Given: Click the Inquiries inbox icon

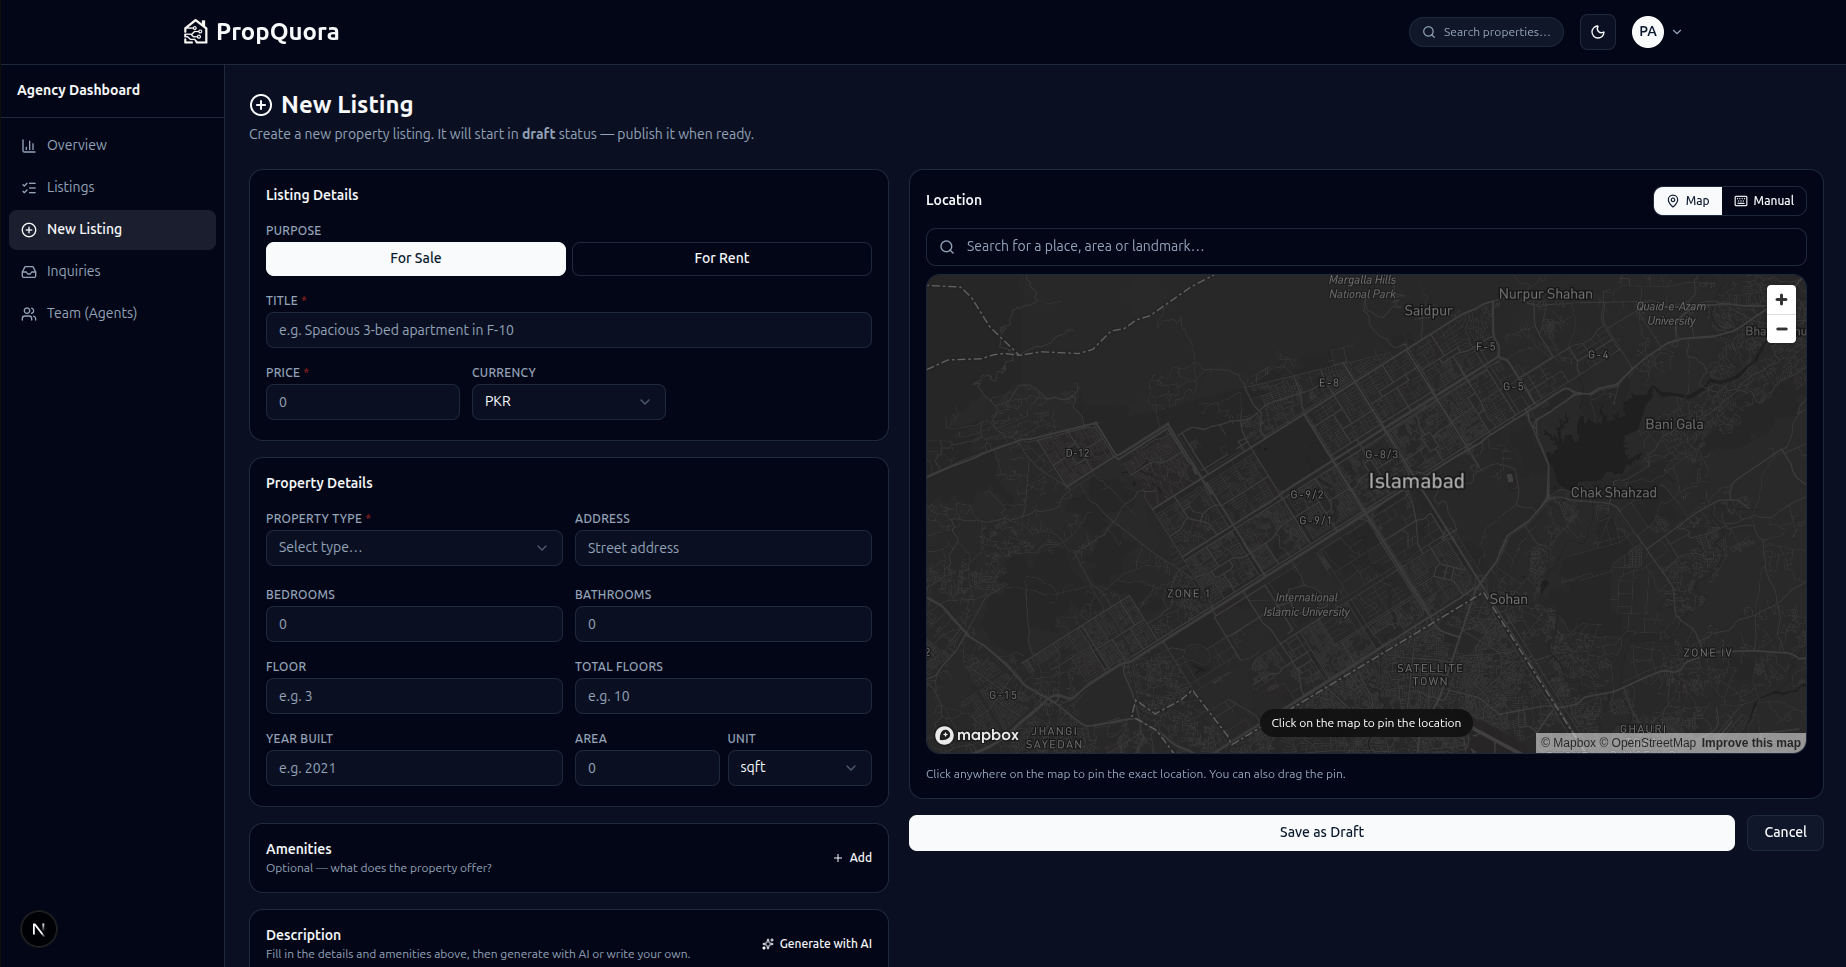Looking at the screenshot, I should pyautogui.click(x=29, y=272).
